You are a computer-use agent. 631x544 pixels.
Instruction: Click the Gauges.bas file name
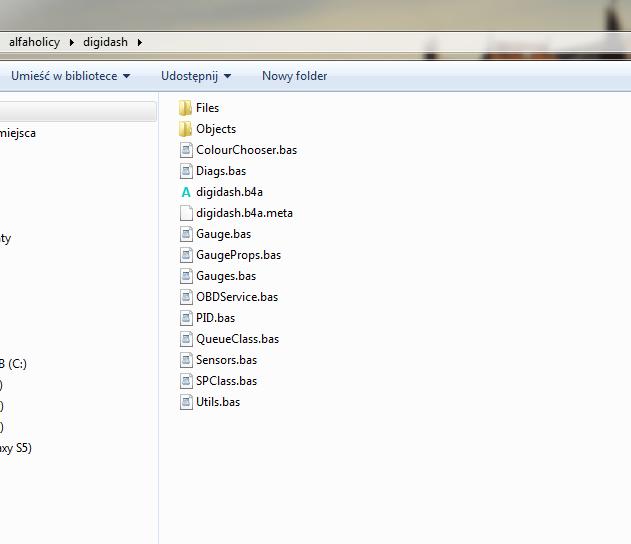(x=226, y=276)
